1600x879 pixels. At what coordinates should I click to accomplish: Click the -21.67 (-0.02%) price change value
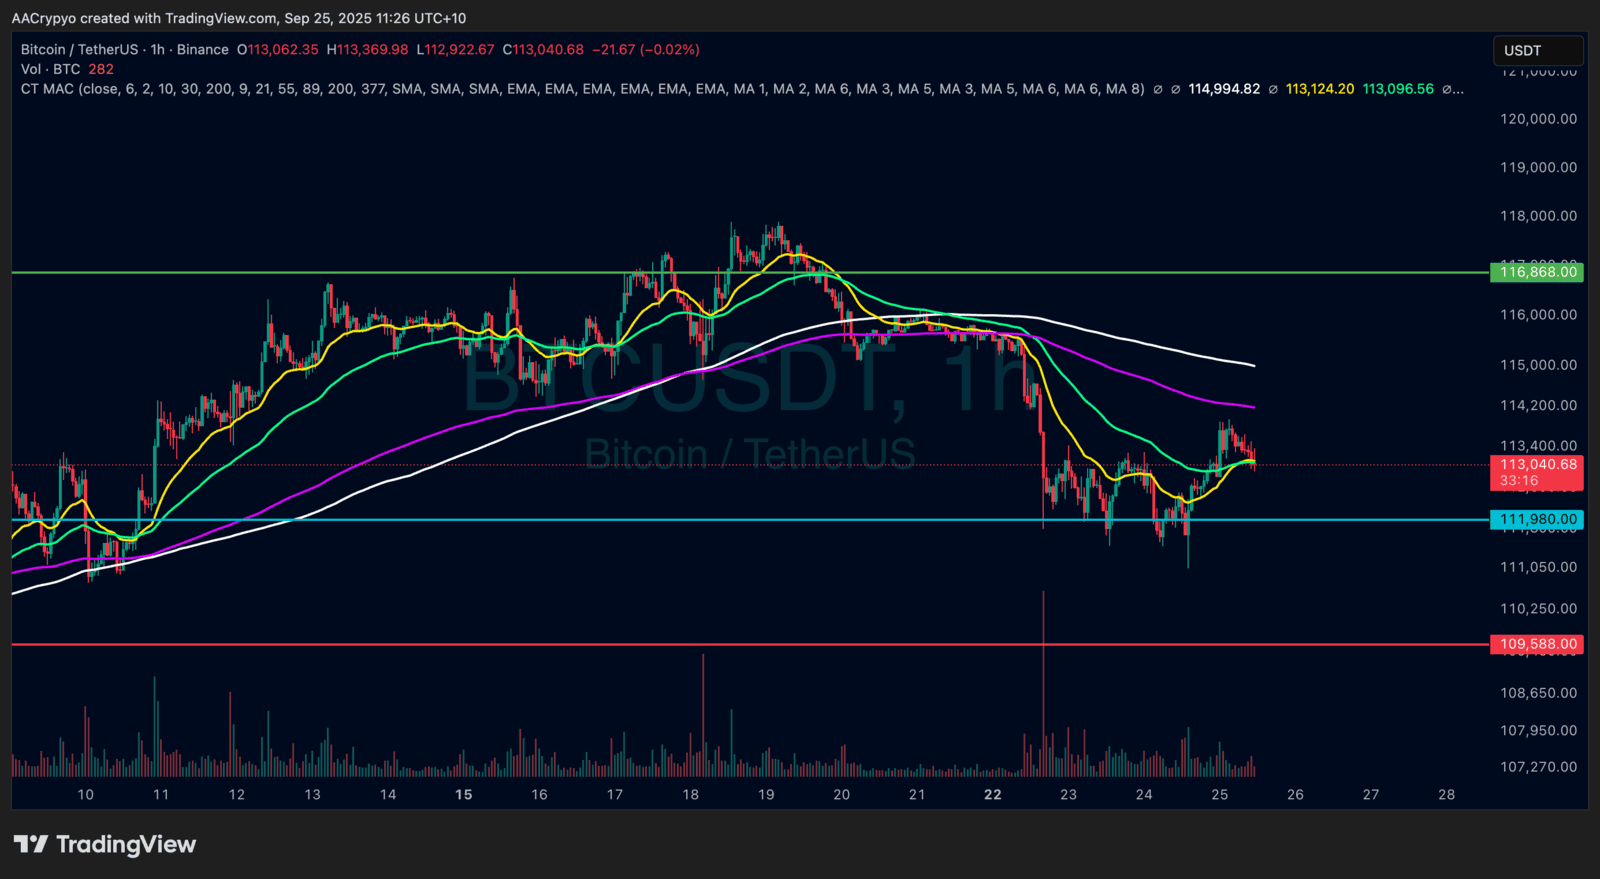point(645,50)
